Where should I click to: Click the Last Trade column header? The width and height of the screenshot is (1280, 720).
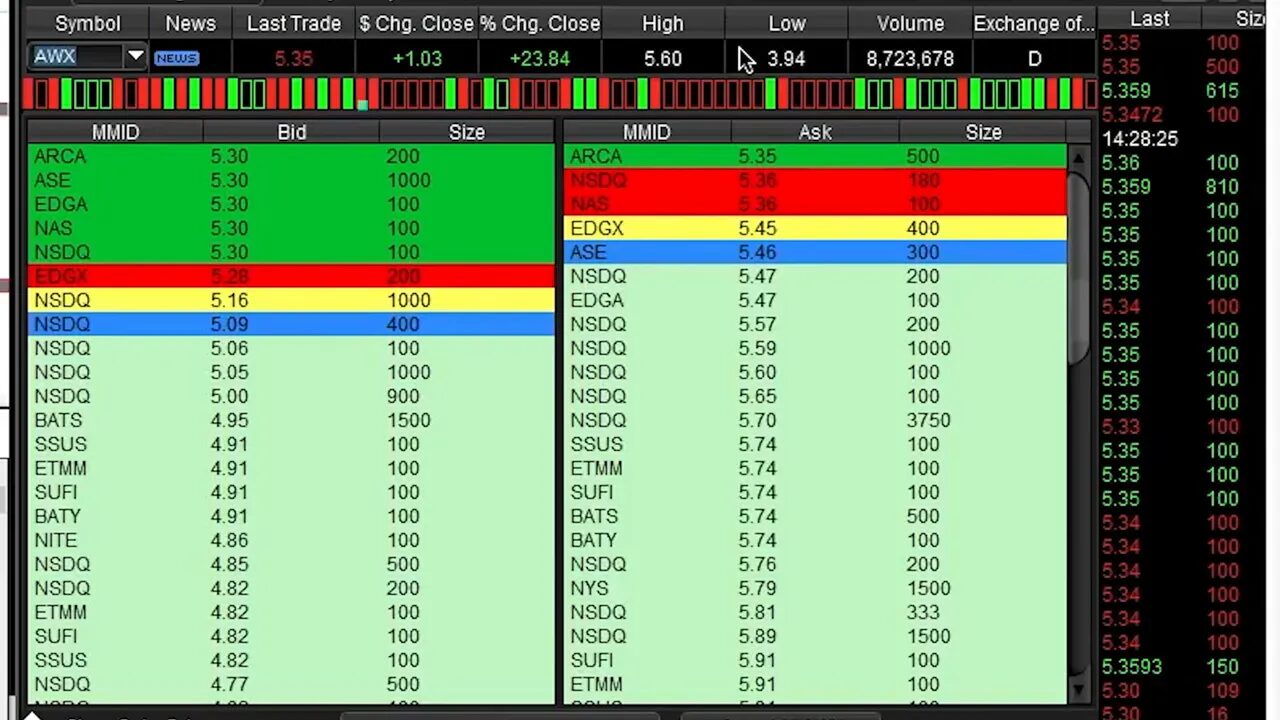click(x=293, y=23)
